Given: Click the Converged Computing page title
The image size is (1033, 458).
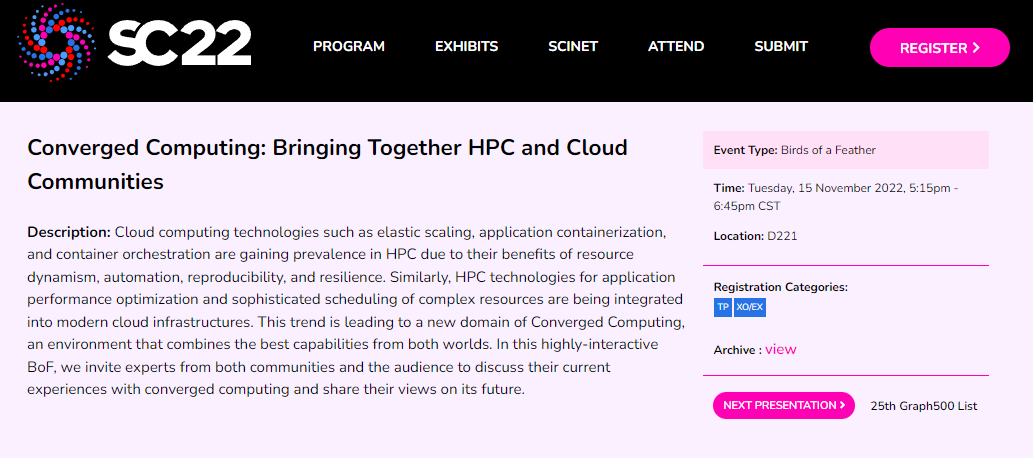Looking at the screenshot, I should click(x=327, y=164).
